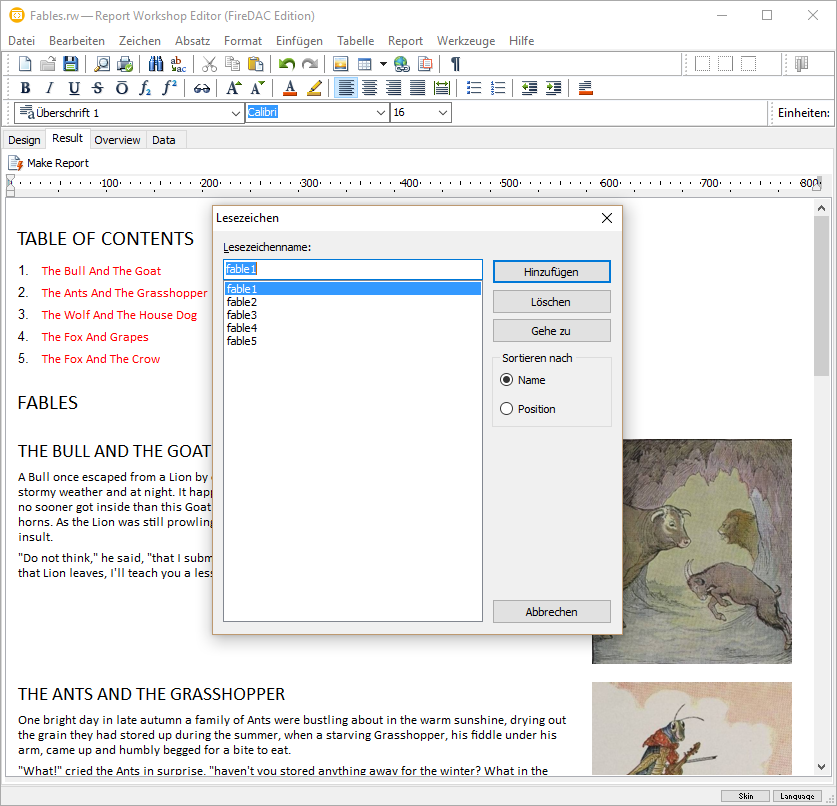Open the Überschrift 1 style dropdown
This screenshot has height=806, width=837.
coord(236,113)
